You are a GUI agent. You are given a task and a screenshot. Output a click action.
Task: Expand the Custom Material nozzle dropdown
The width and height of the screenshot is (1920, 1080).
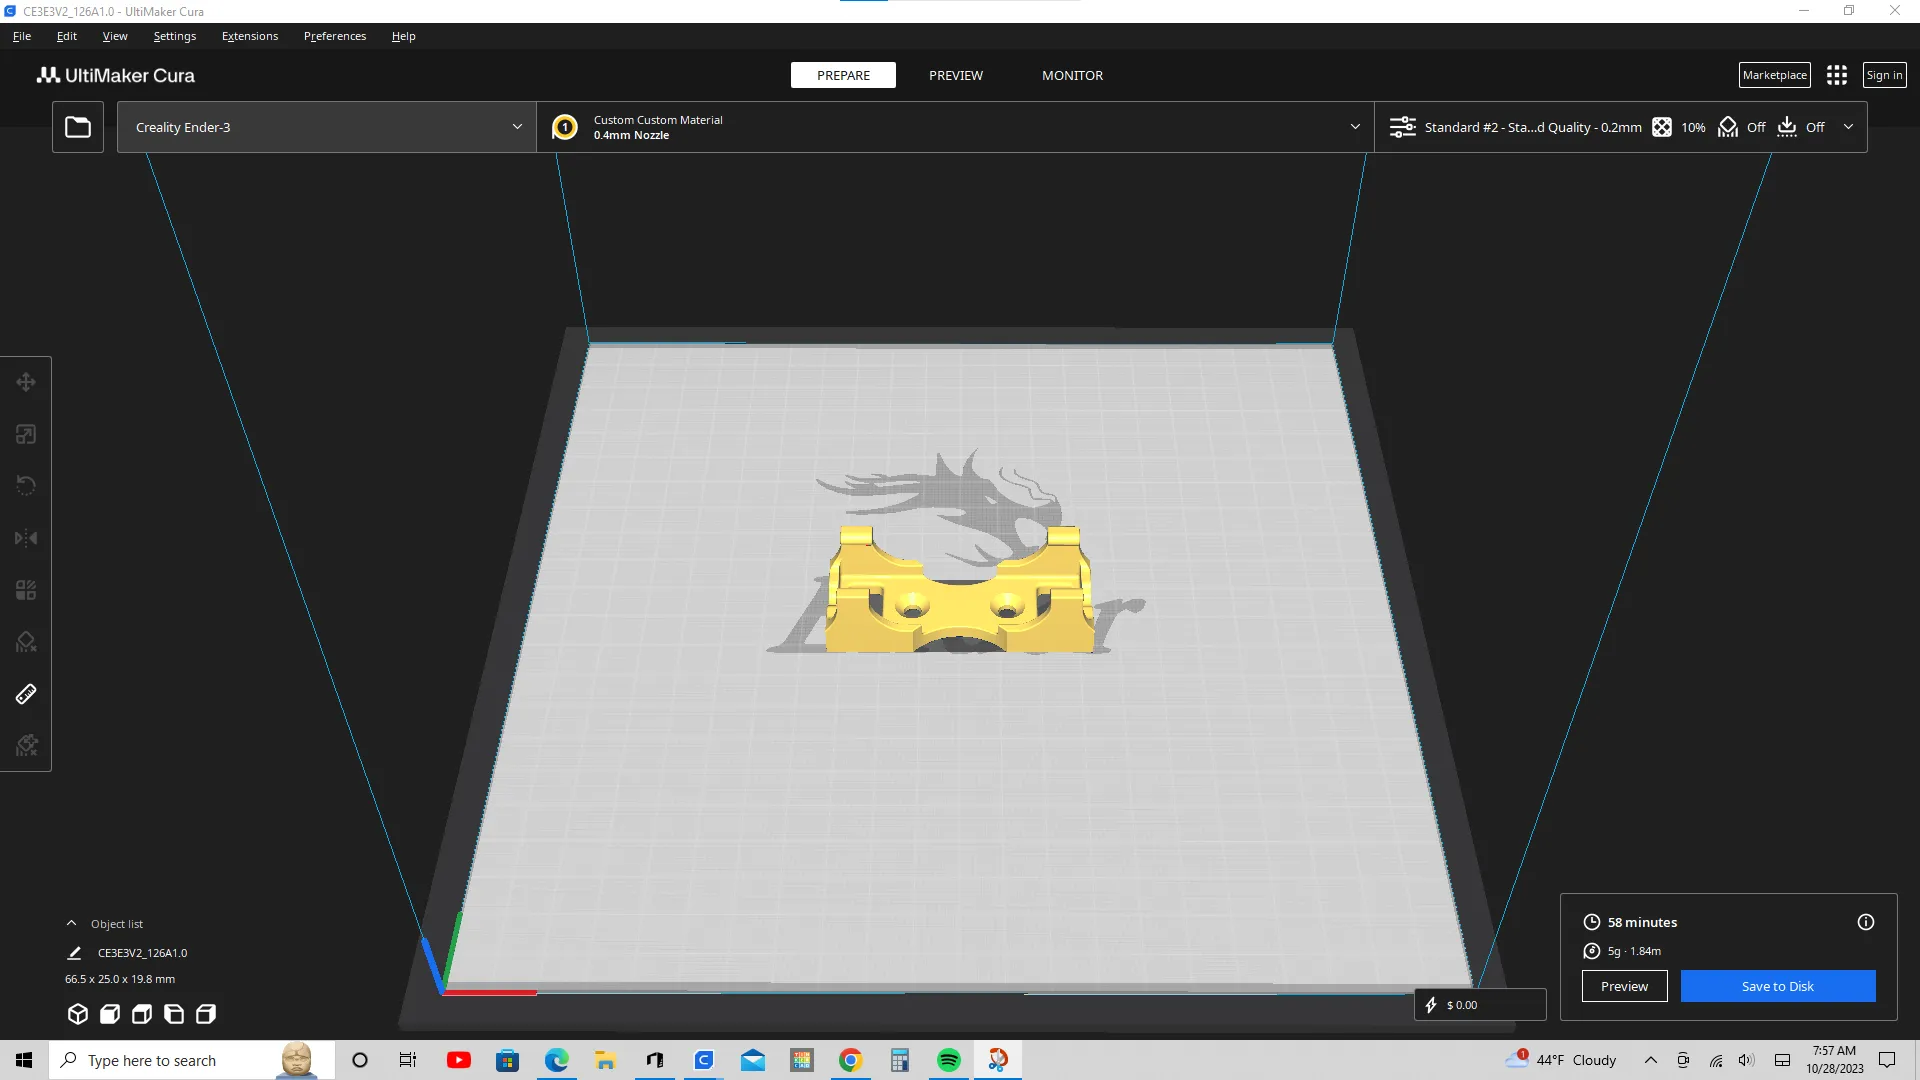pyautogui.click(x=955, y=127)
